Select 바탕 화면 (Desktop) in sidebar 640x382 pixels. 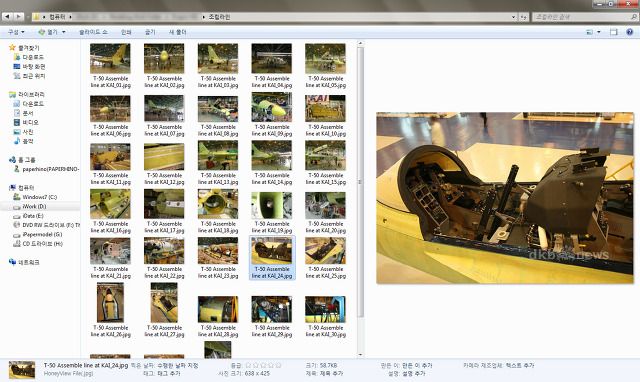(29, 67)
